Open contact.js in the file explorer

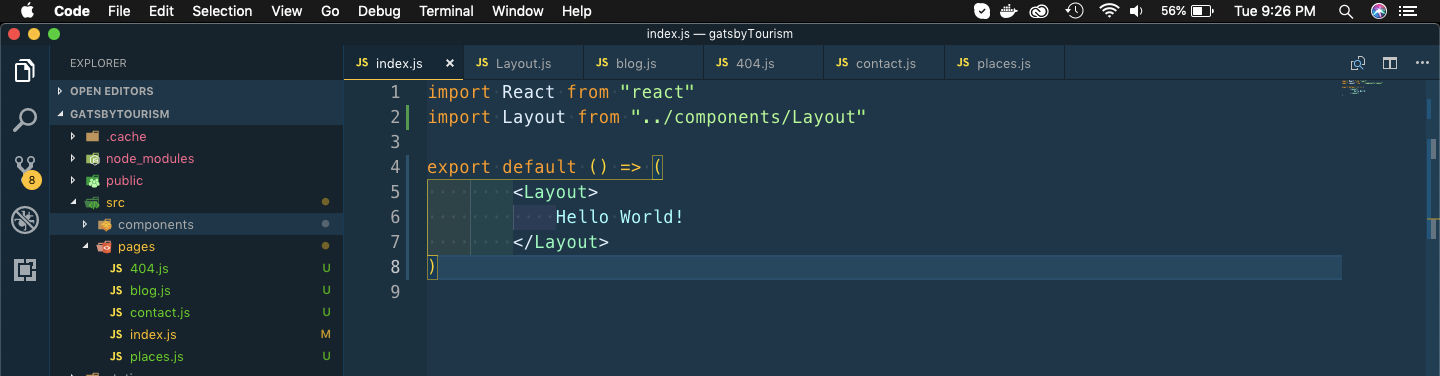point(196,312)
